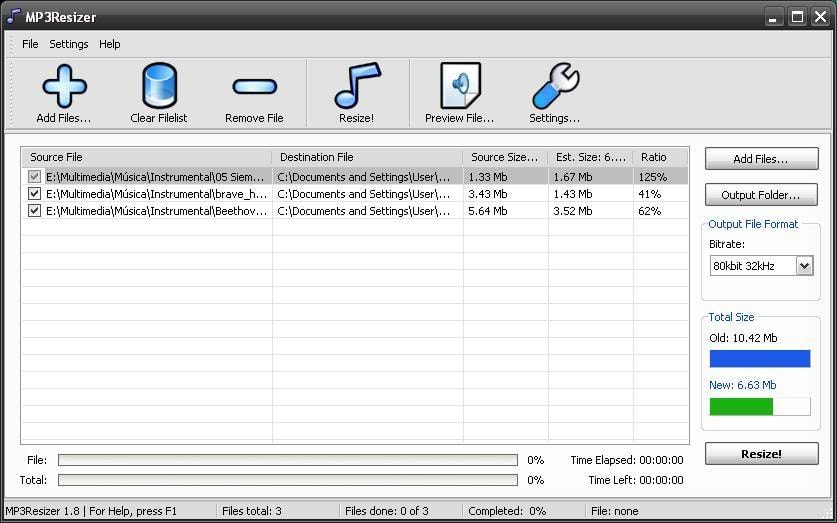837x523 pixels.
Task: Click Files total: 3 in status bar
Action: click(x=251, y=511)
